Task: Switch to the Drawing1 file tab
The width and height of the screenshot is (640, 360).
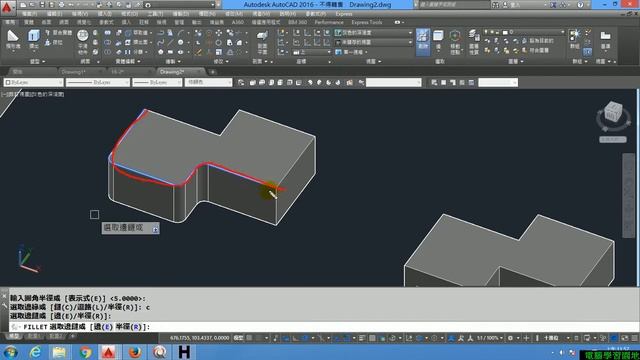Action: point(74,72)
